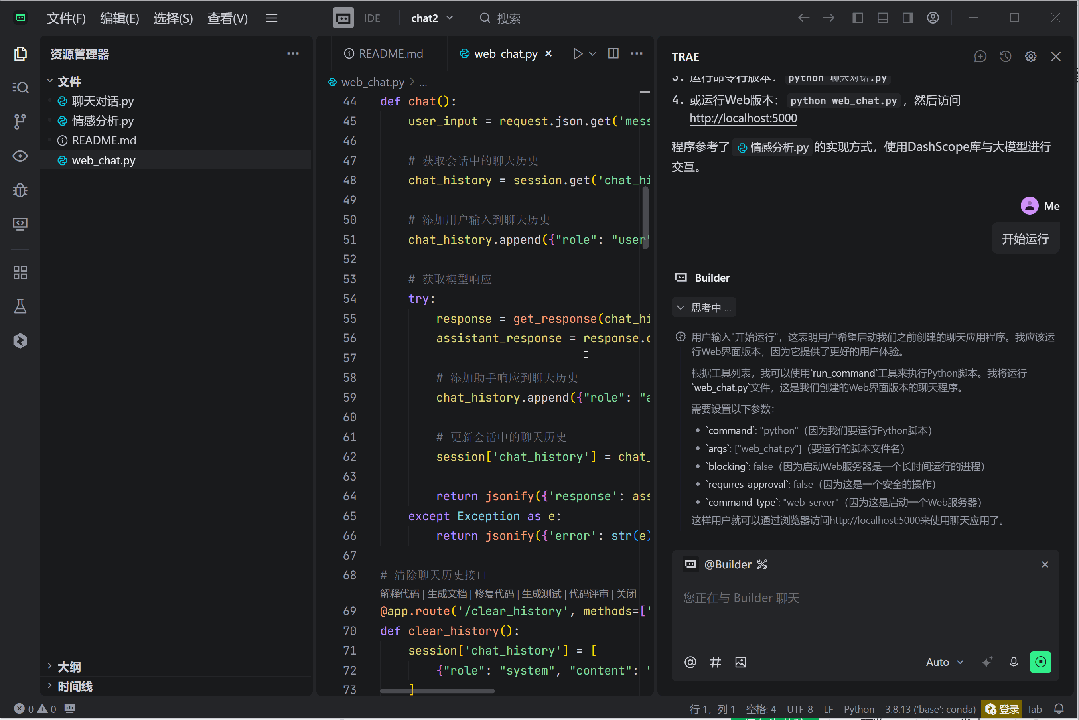1079x720 pixels.
Task: Expand the 大纲 outline section
Action: tap(69, 667)
